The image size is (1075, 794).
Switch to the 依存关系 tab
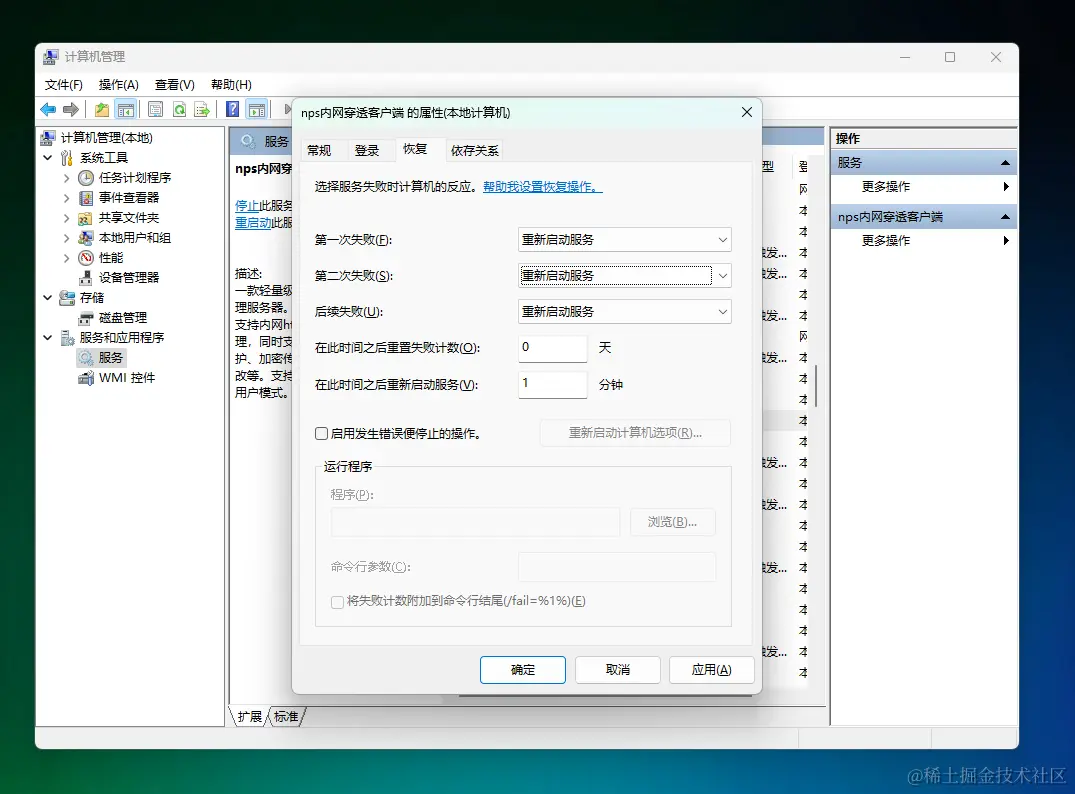pos(474,151)
